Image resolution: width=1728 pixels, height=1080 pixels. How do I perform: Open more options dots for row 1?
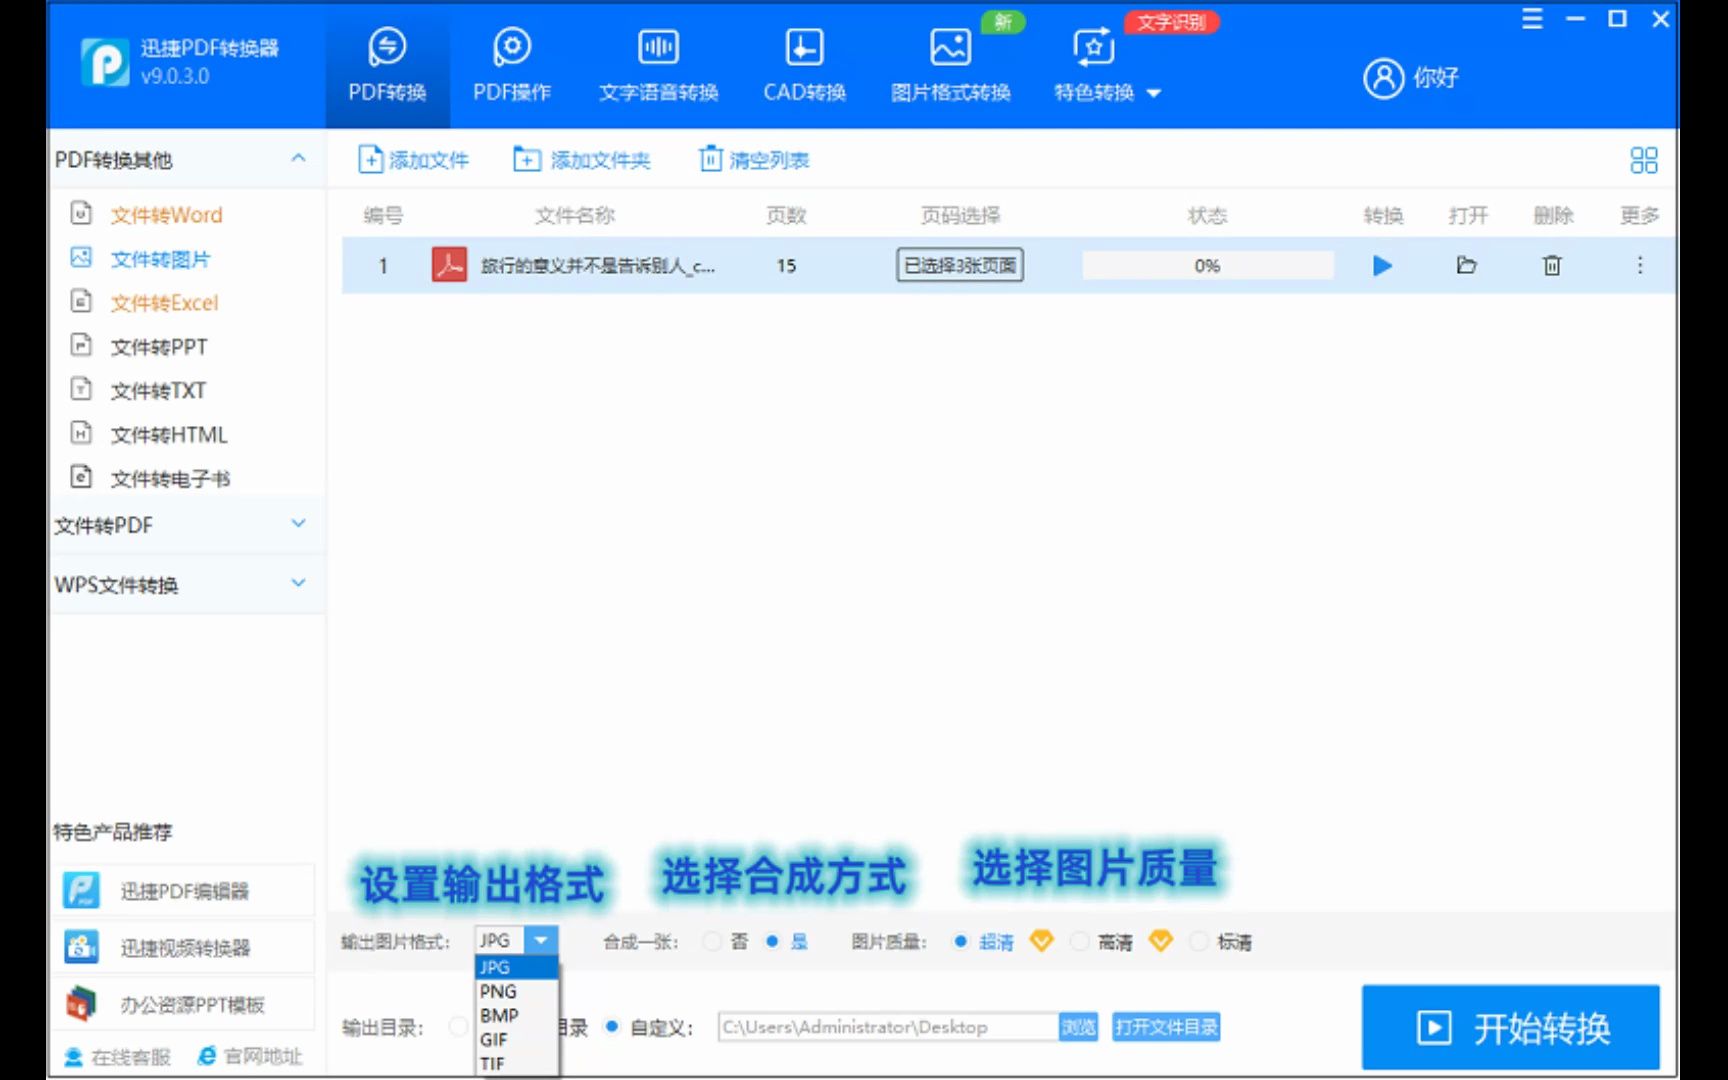point(1640,265)
